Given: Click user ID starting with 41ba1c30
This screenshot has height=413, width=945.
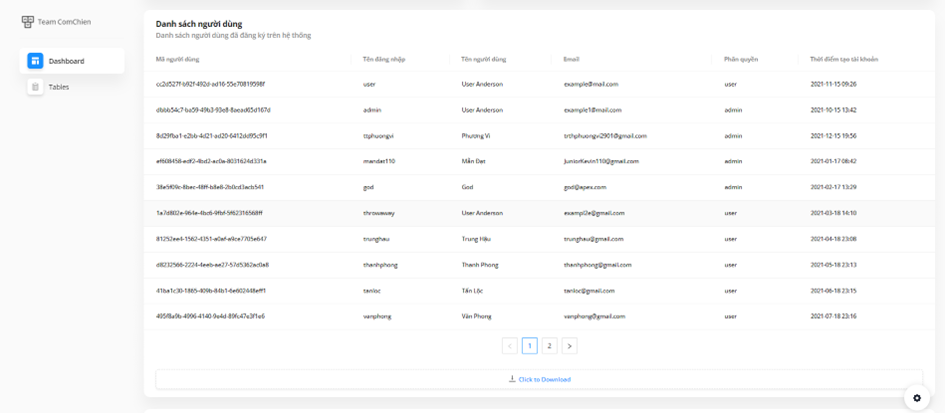Looking at the screenshot, I should tap(211, 291).
